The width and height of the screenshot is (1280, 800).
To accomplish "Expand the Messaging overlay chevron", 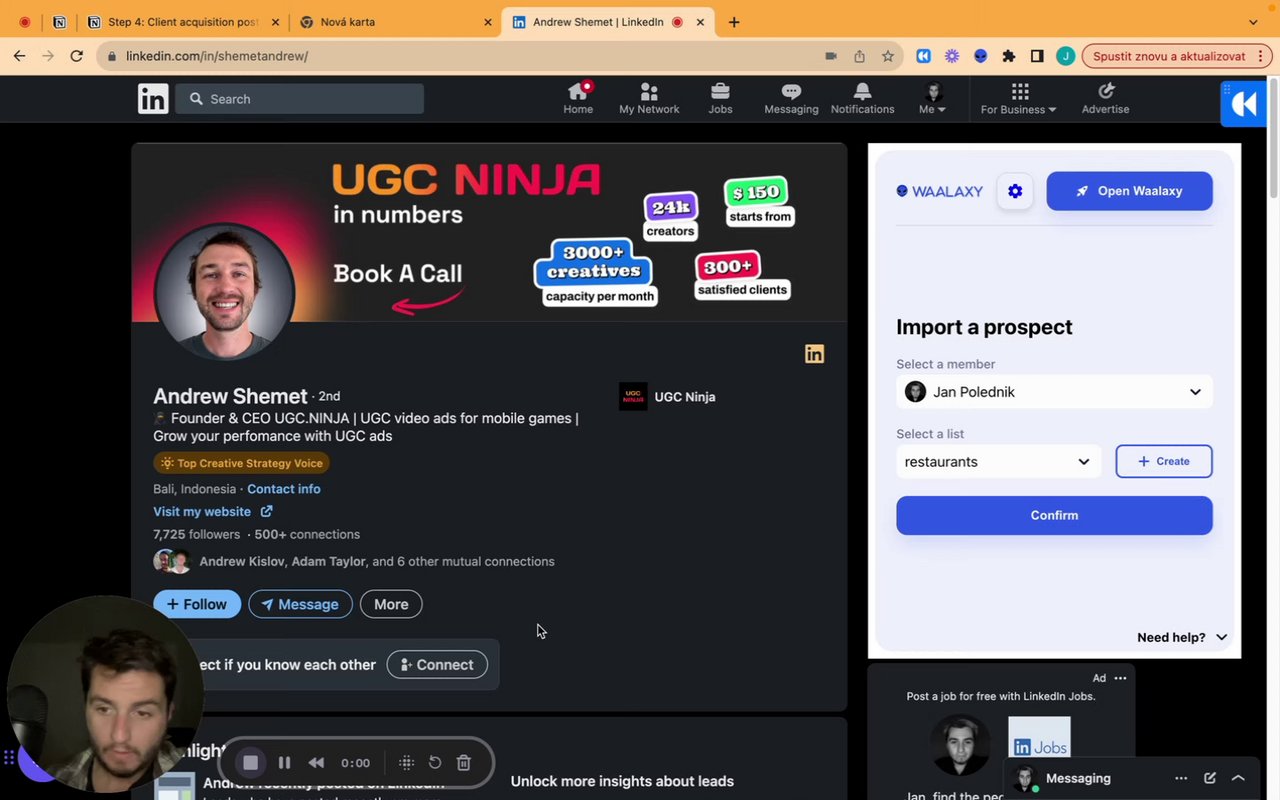I will 1238,778.
